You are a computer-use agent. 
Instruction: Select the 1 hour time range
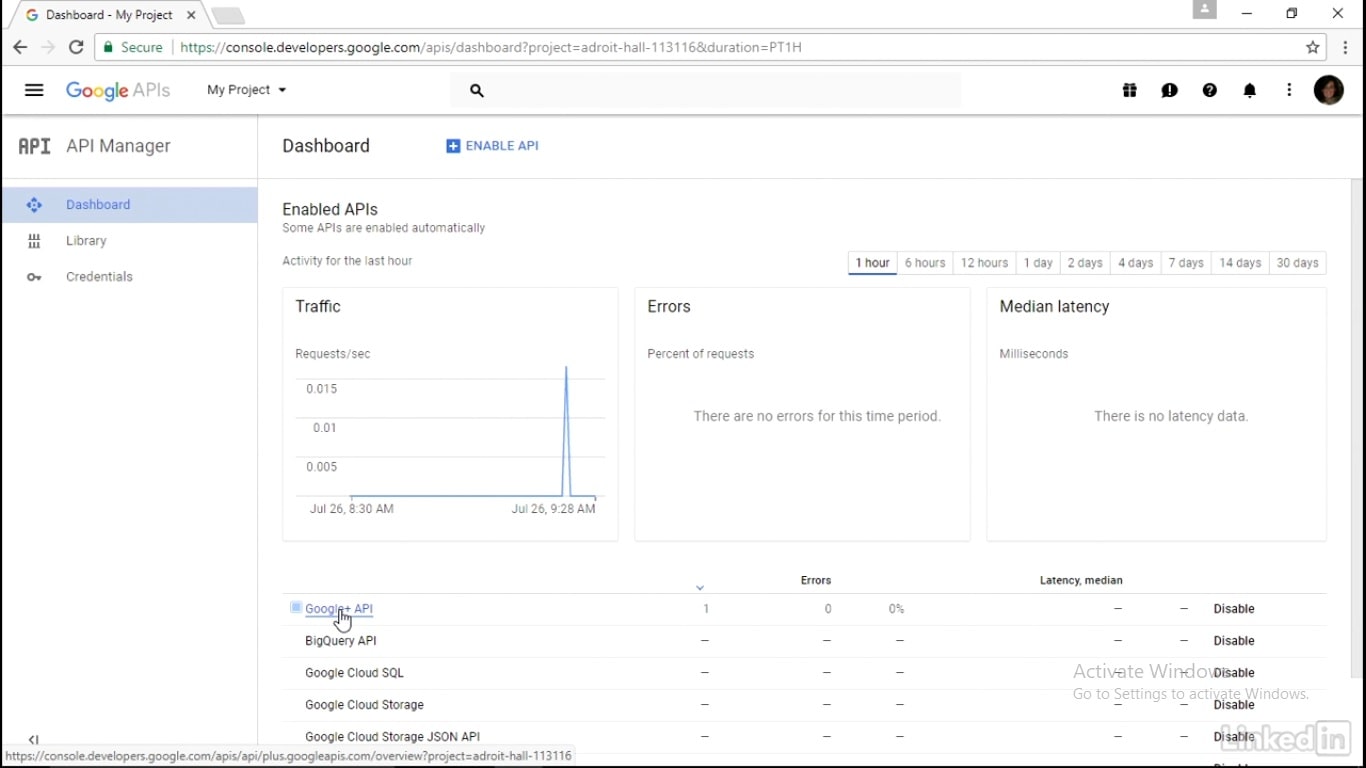click(872, 263)
